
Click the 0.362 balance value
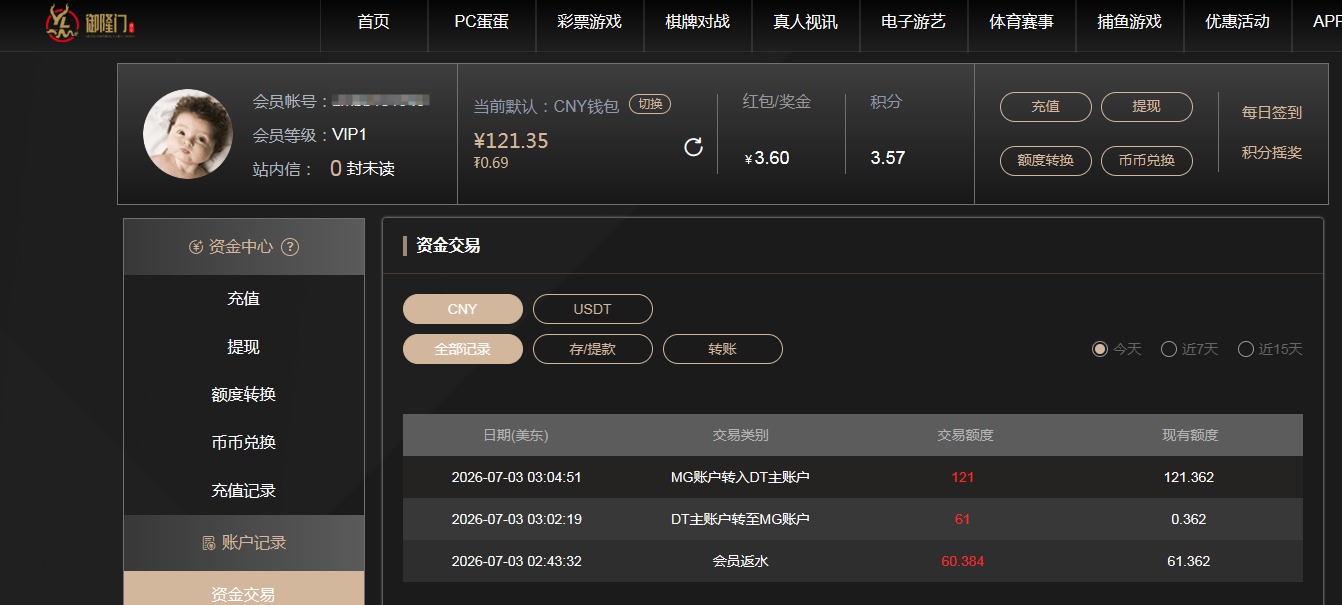click(1189, 520)
